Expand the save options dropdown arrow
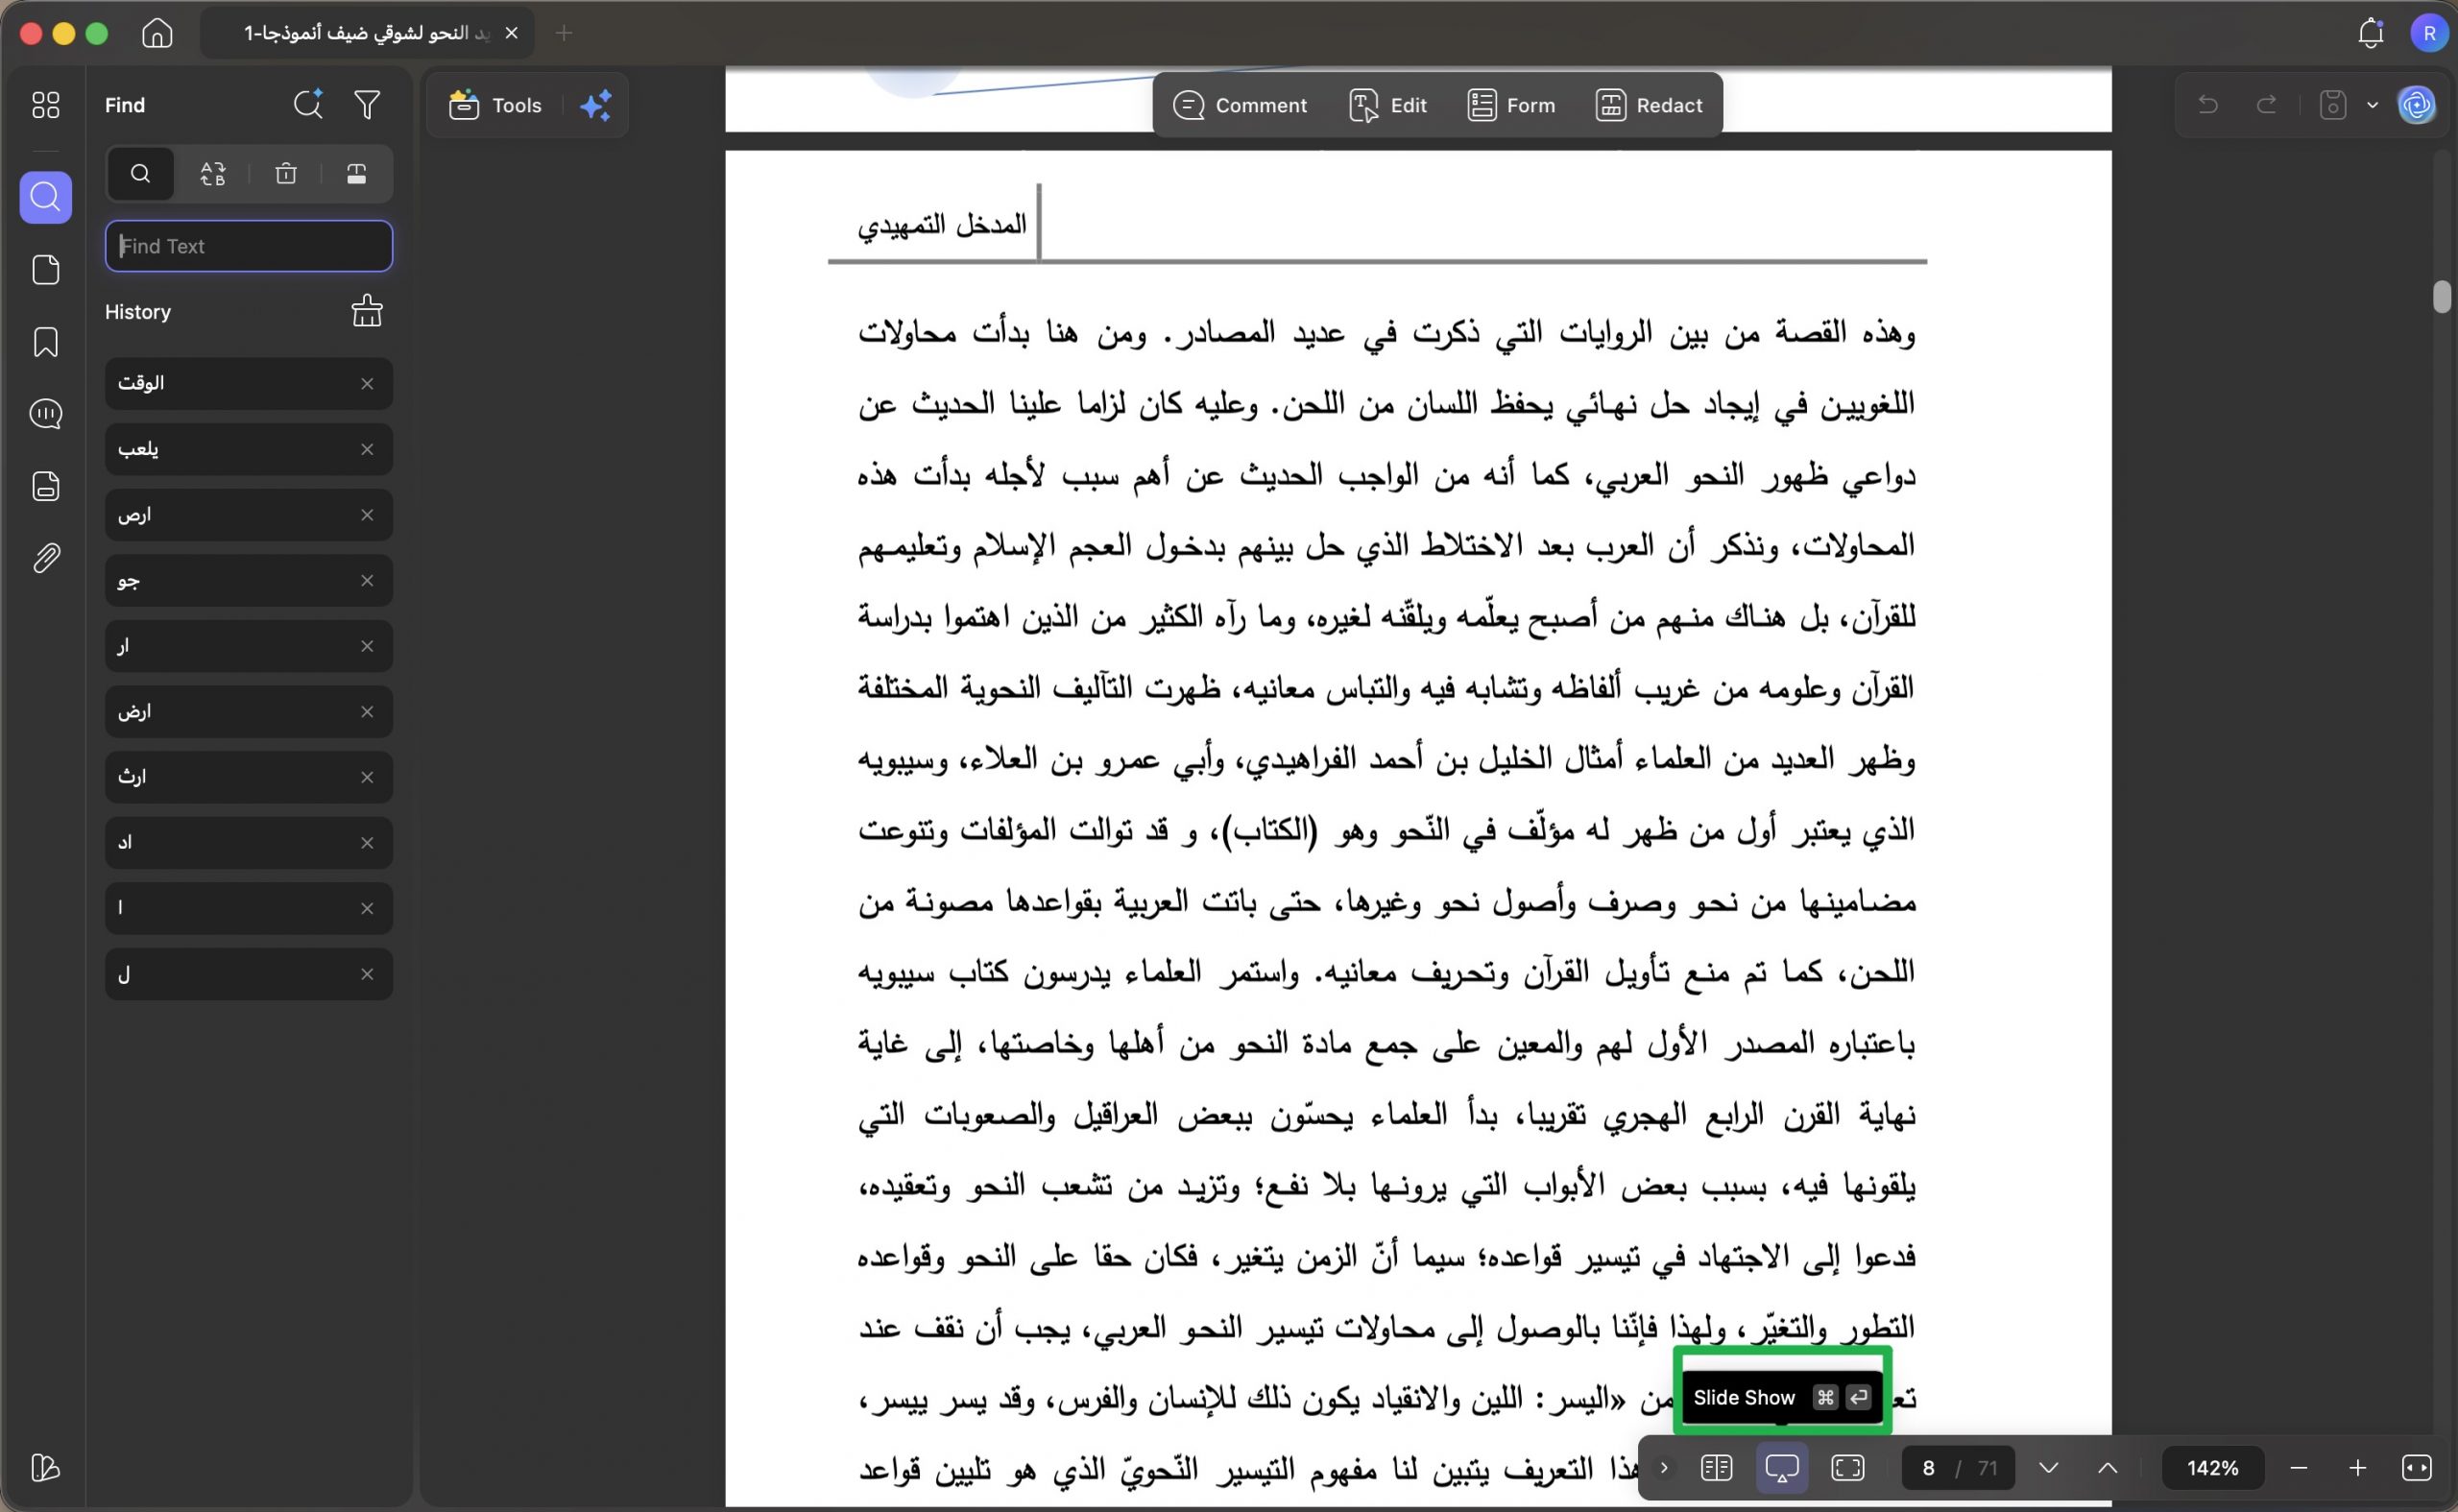This screenshot has height=1512, width=2458. click(x=2373, y=105)
